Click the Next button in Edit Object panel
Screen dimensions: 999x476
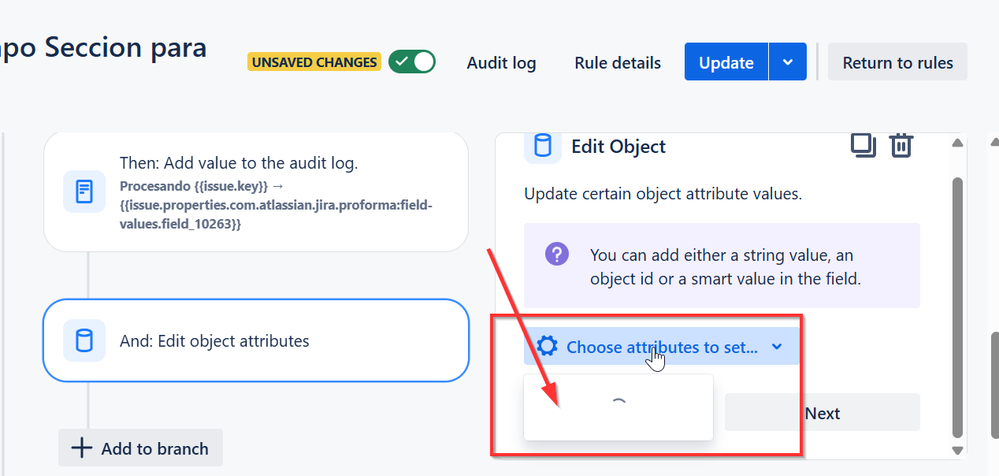point(823,413)
